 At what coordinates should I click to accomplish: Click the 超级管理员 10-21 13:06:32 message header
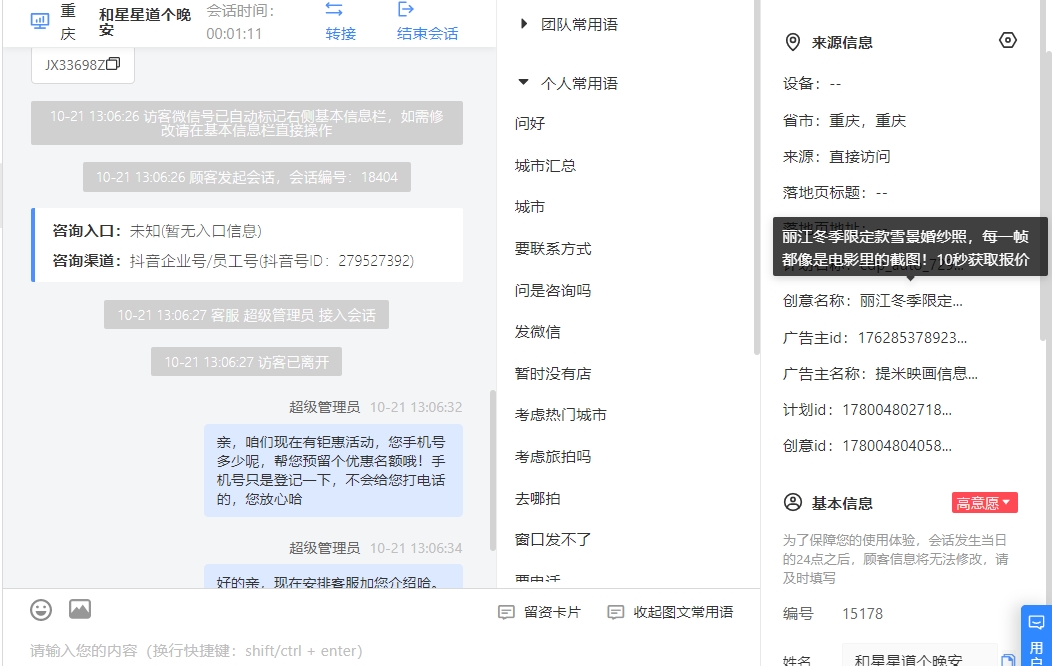point(376,407)
